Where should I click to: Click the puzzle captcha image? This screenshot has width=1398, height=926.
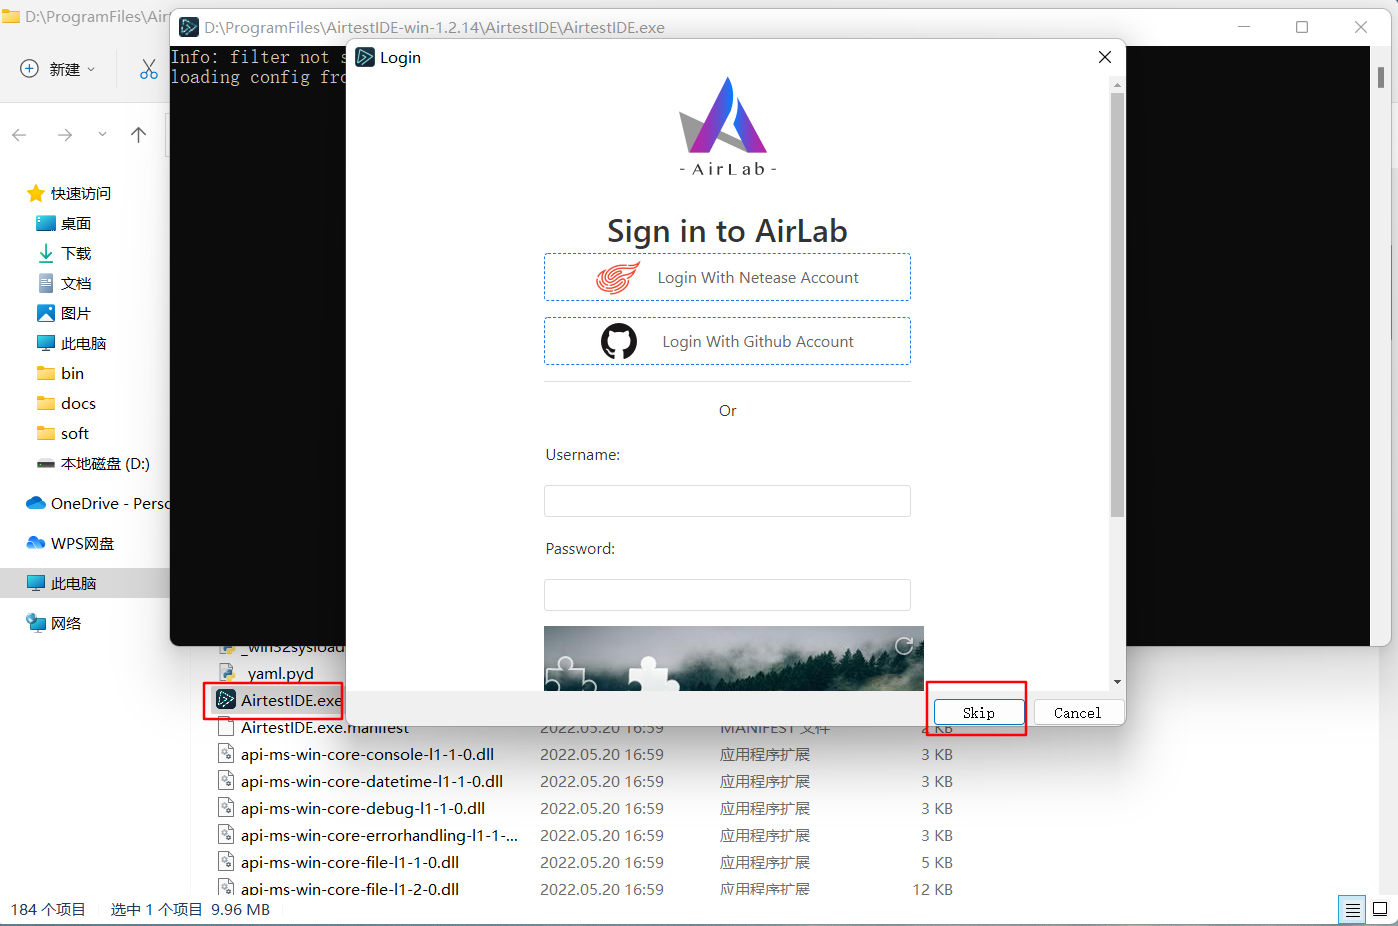pyautogui.click(x=734, y=658)
